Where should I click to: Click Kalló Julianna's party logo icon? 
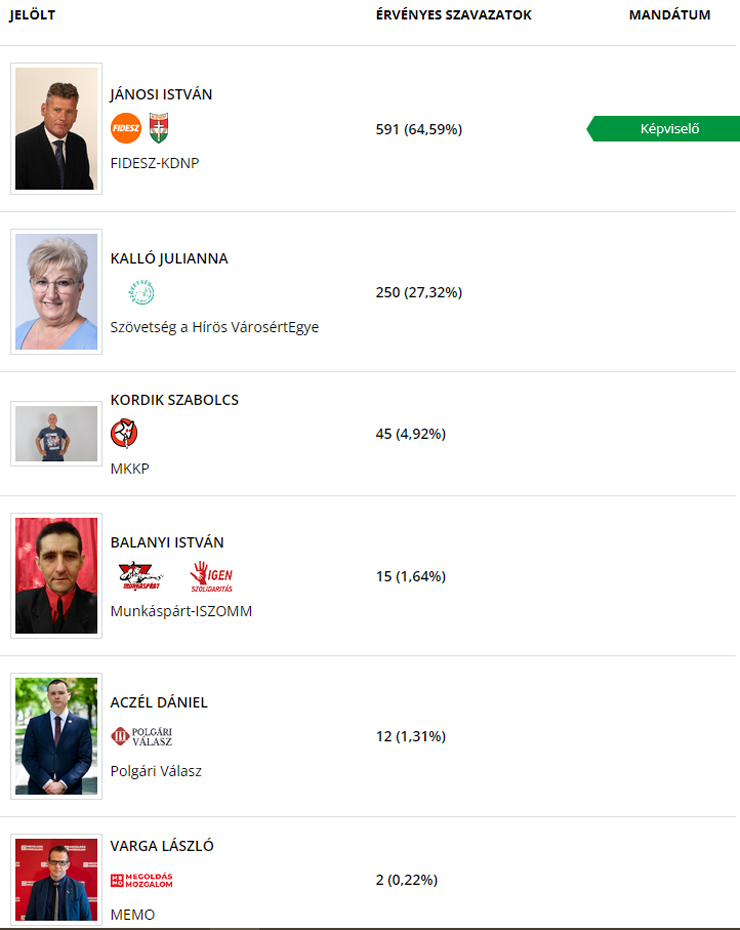[141, 292]
